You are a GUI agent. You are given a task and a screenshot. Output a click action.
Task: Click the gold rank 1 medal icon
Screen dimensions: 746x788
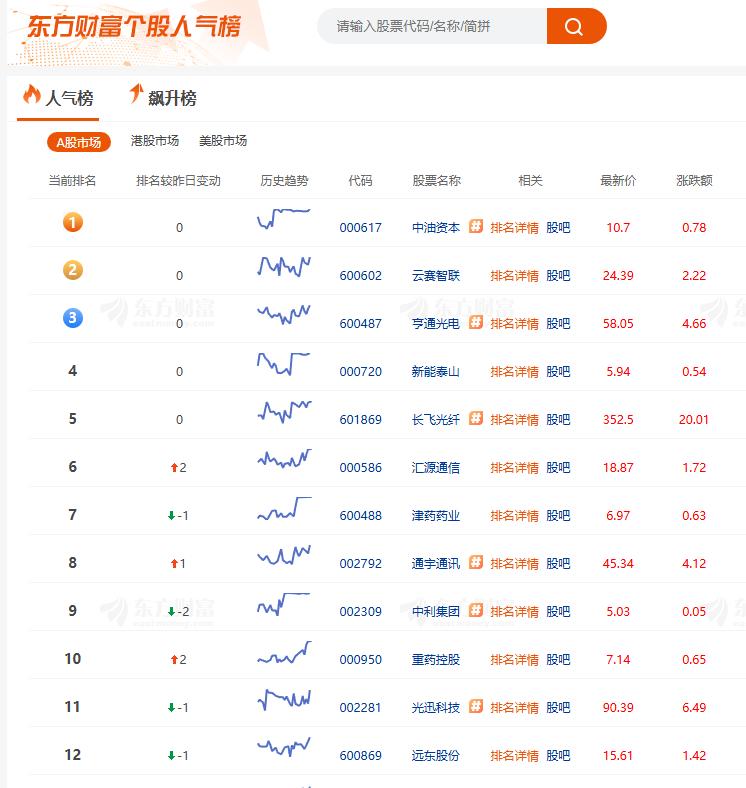pos(73,222)
